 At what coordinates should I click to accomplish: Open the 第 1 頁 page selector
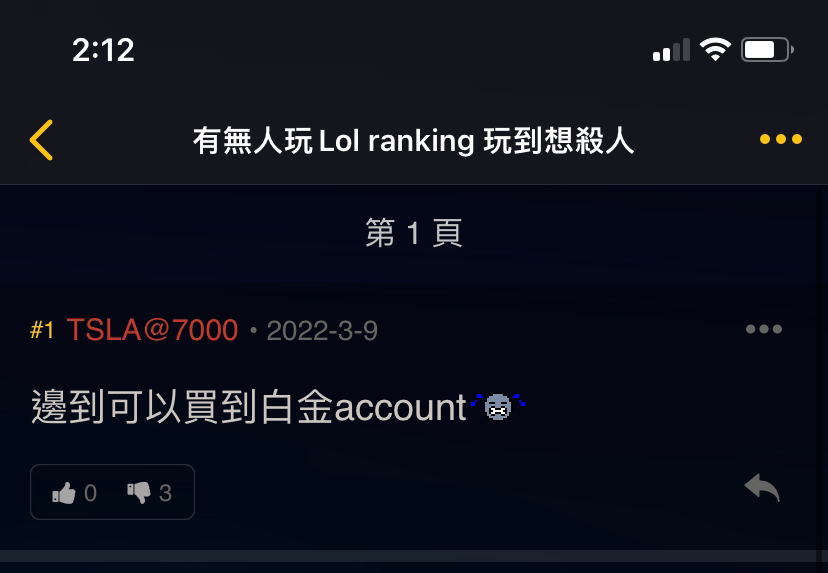click(x=413, y=232)
